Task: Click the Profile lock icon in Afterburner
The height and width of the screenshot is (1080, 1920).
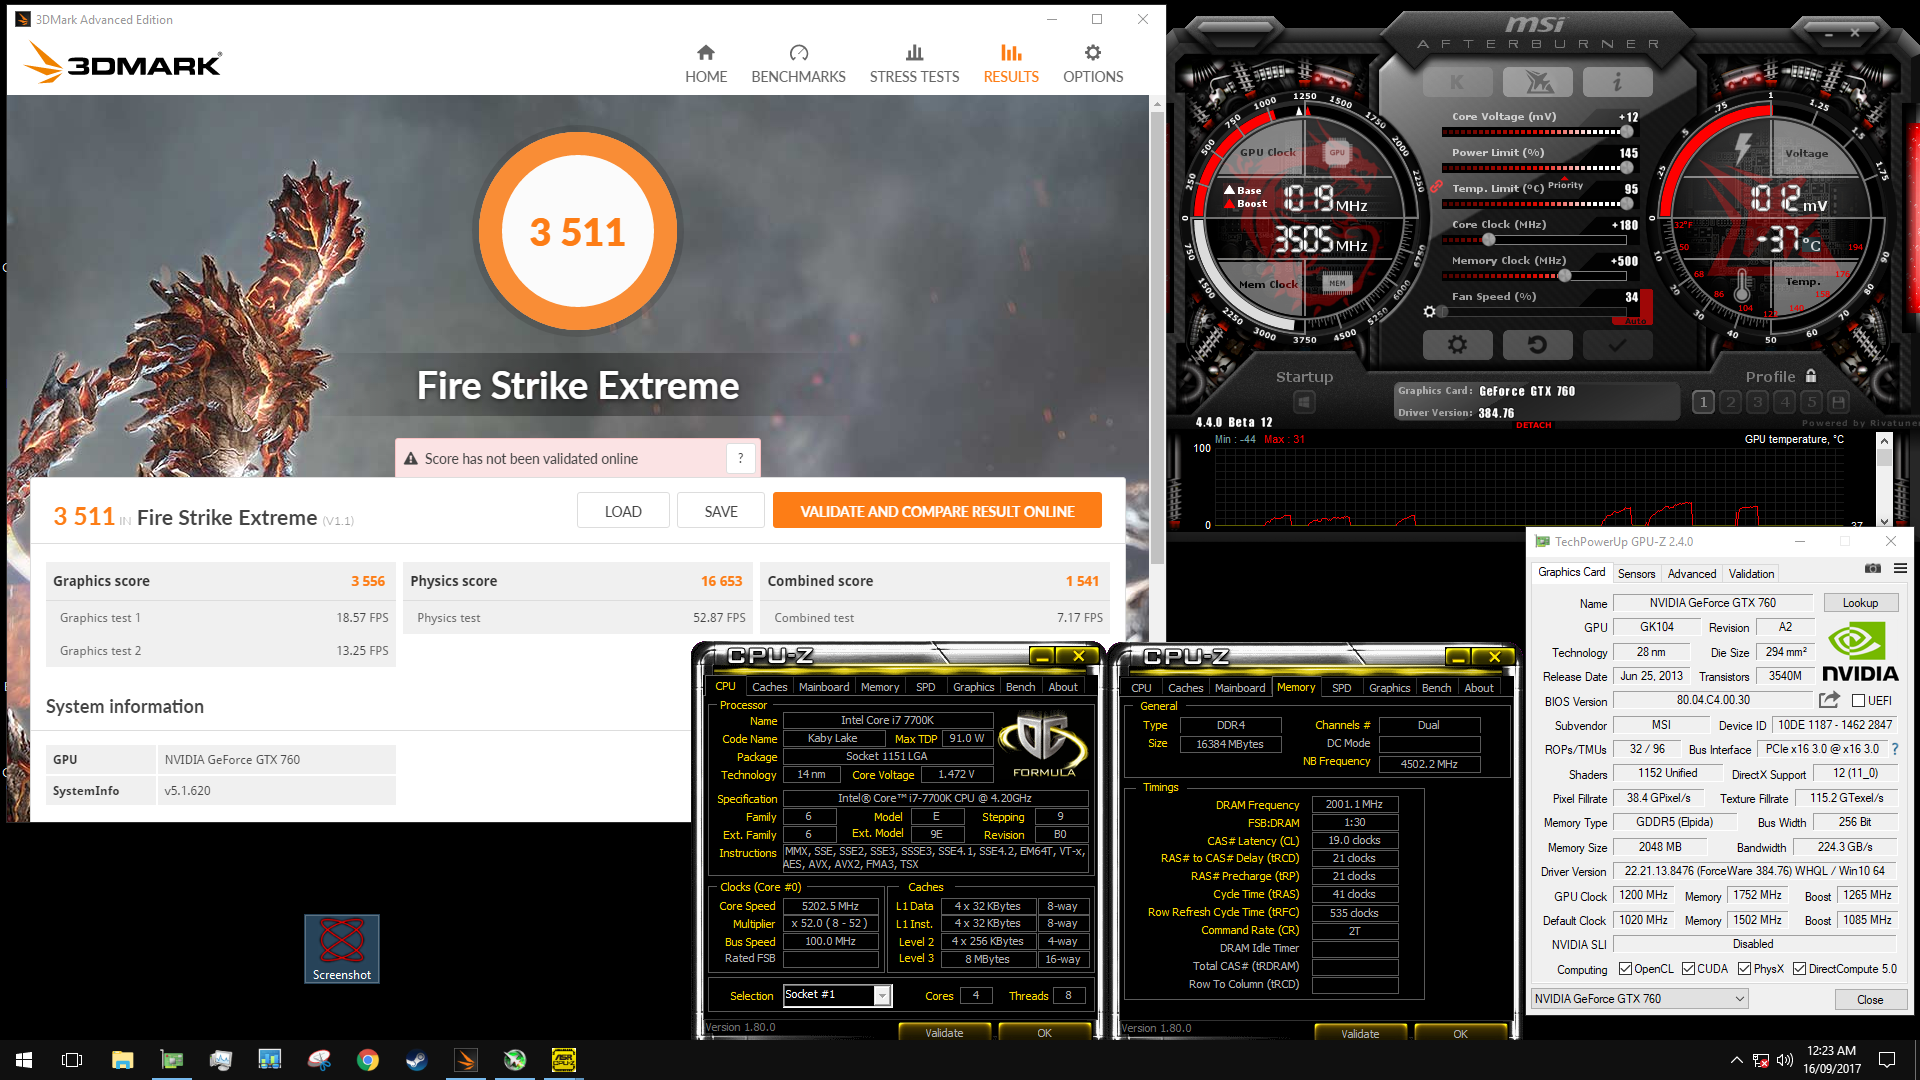Action: [1811, 376]
